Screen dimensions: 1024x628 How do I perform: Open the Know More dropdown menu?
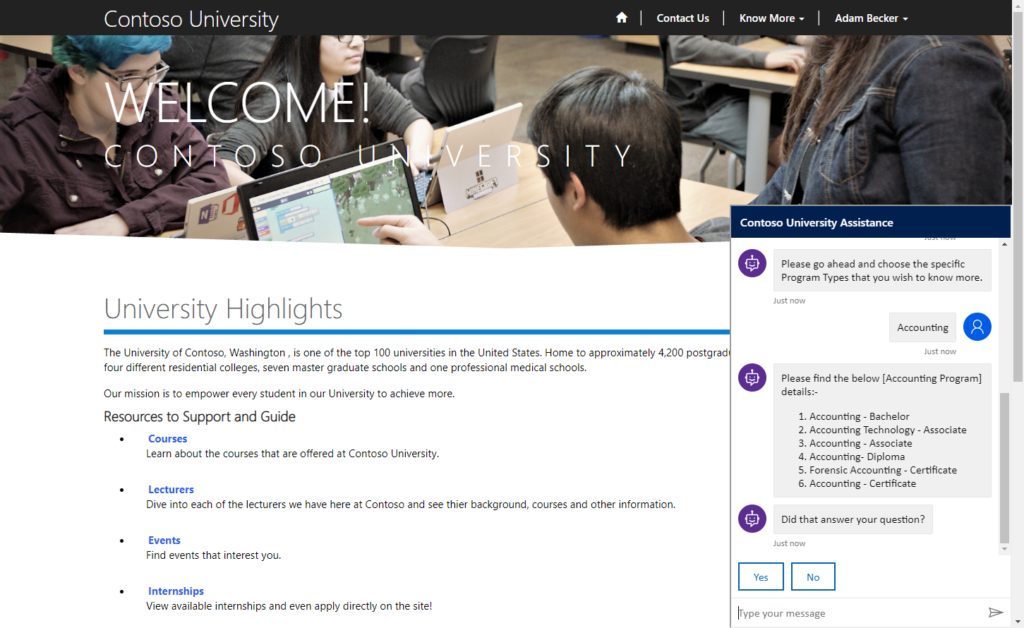[770, 17]
